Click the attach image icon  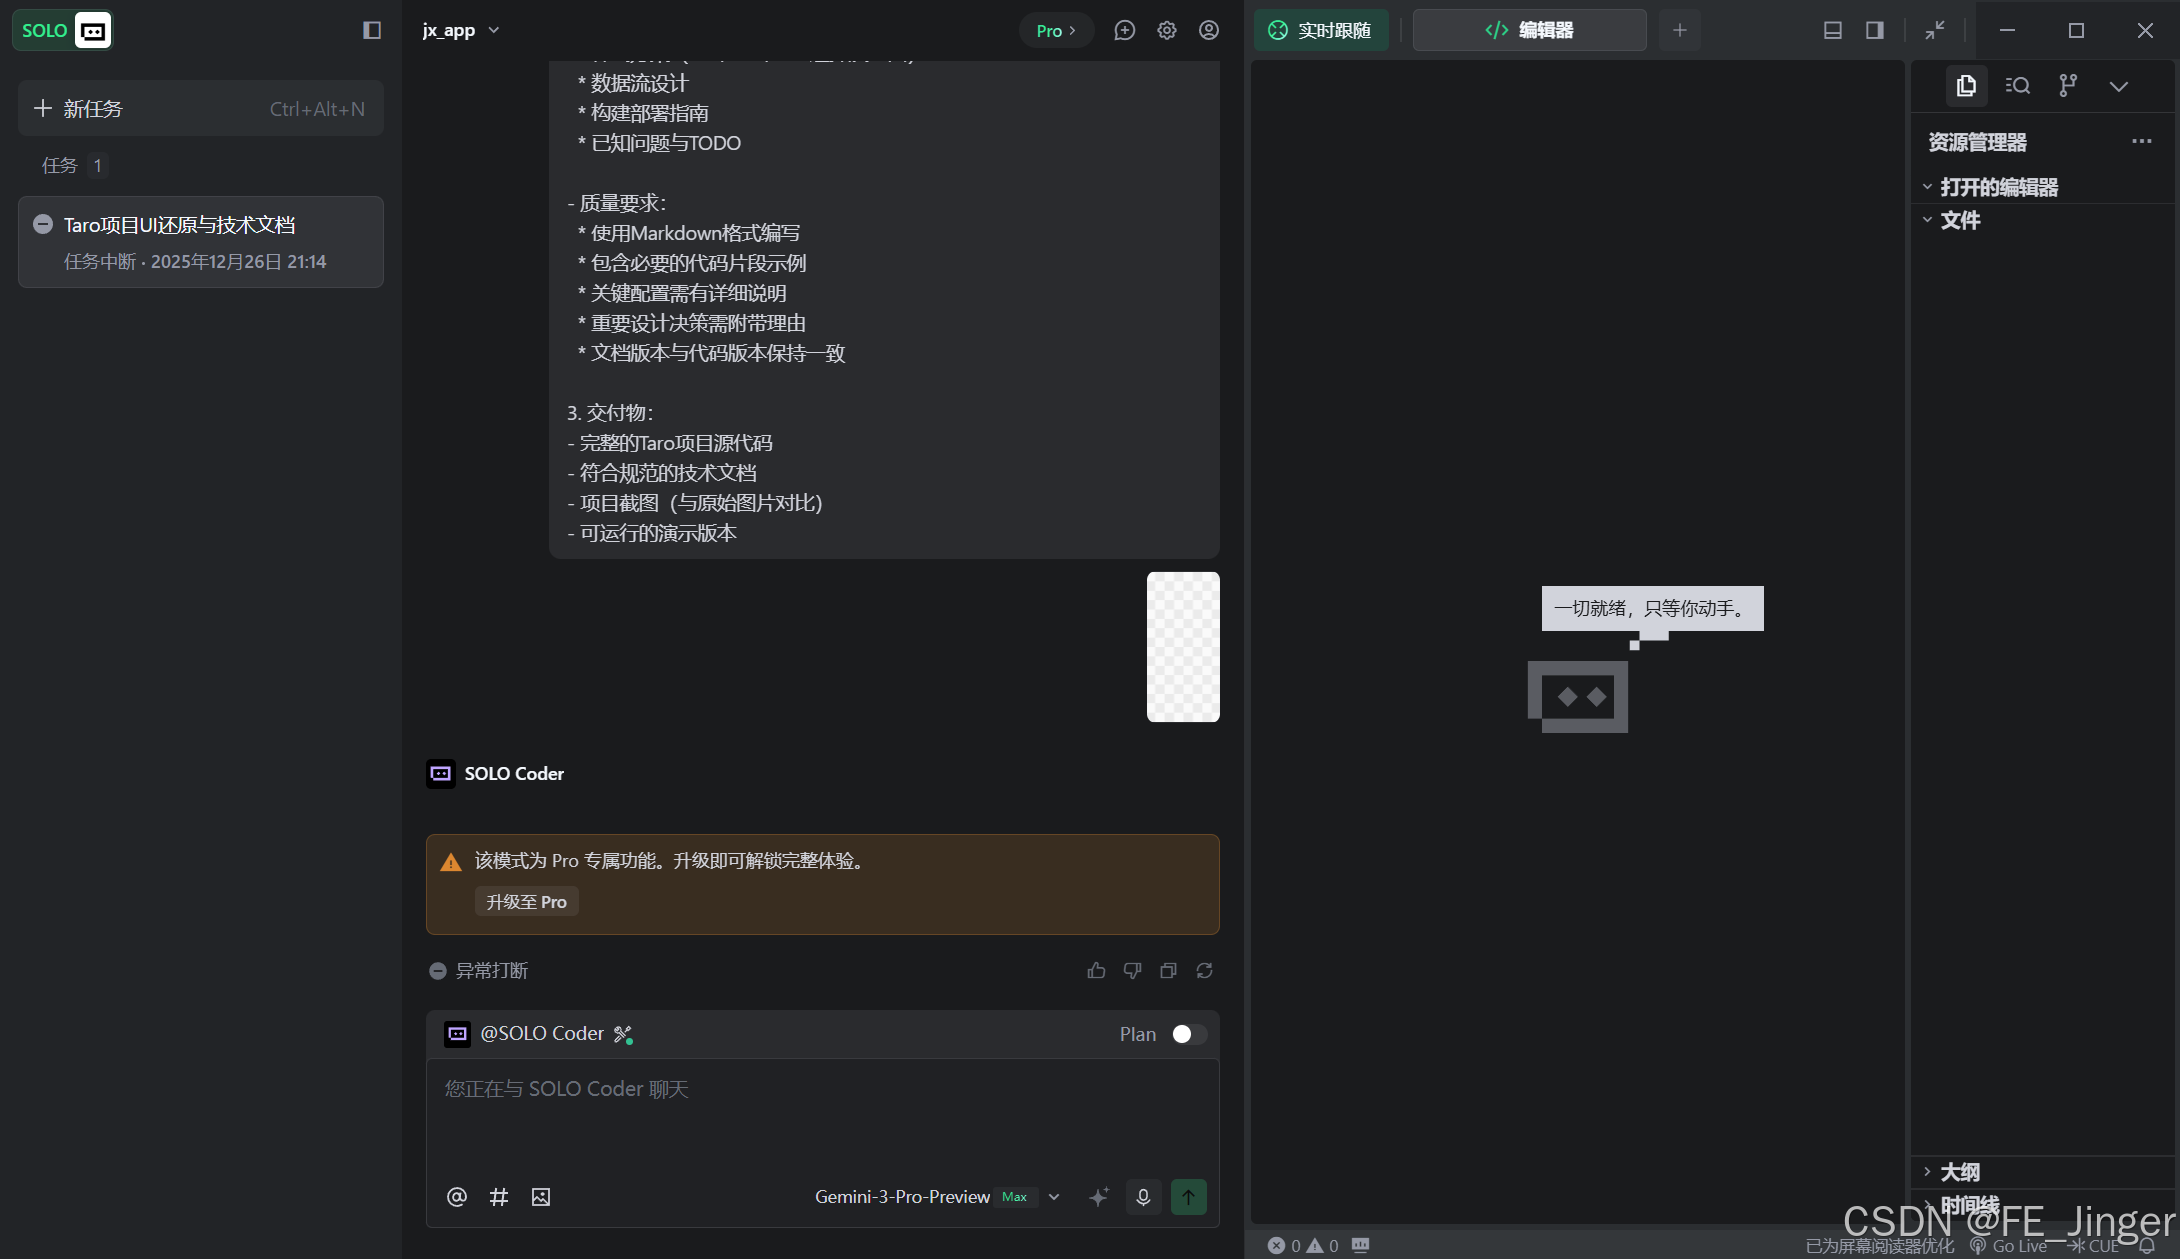541,1197
